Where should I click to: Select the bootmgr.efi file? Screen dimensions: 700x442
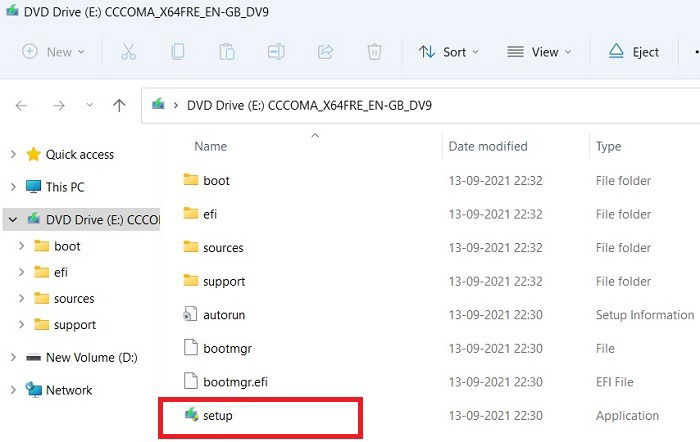pyautogui.click(x=225, y=382)
